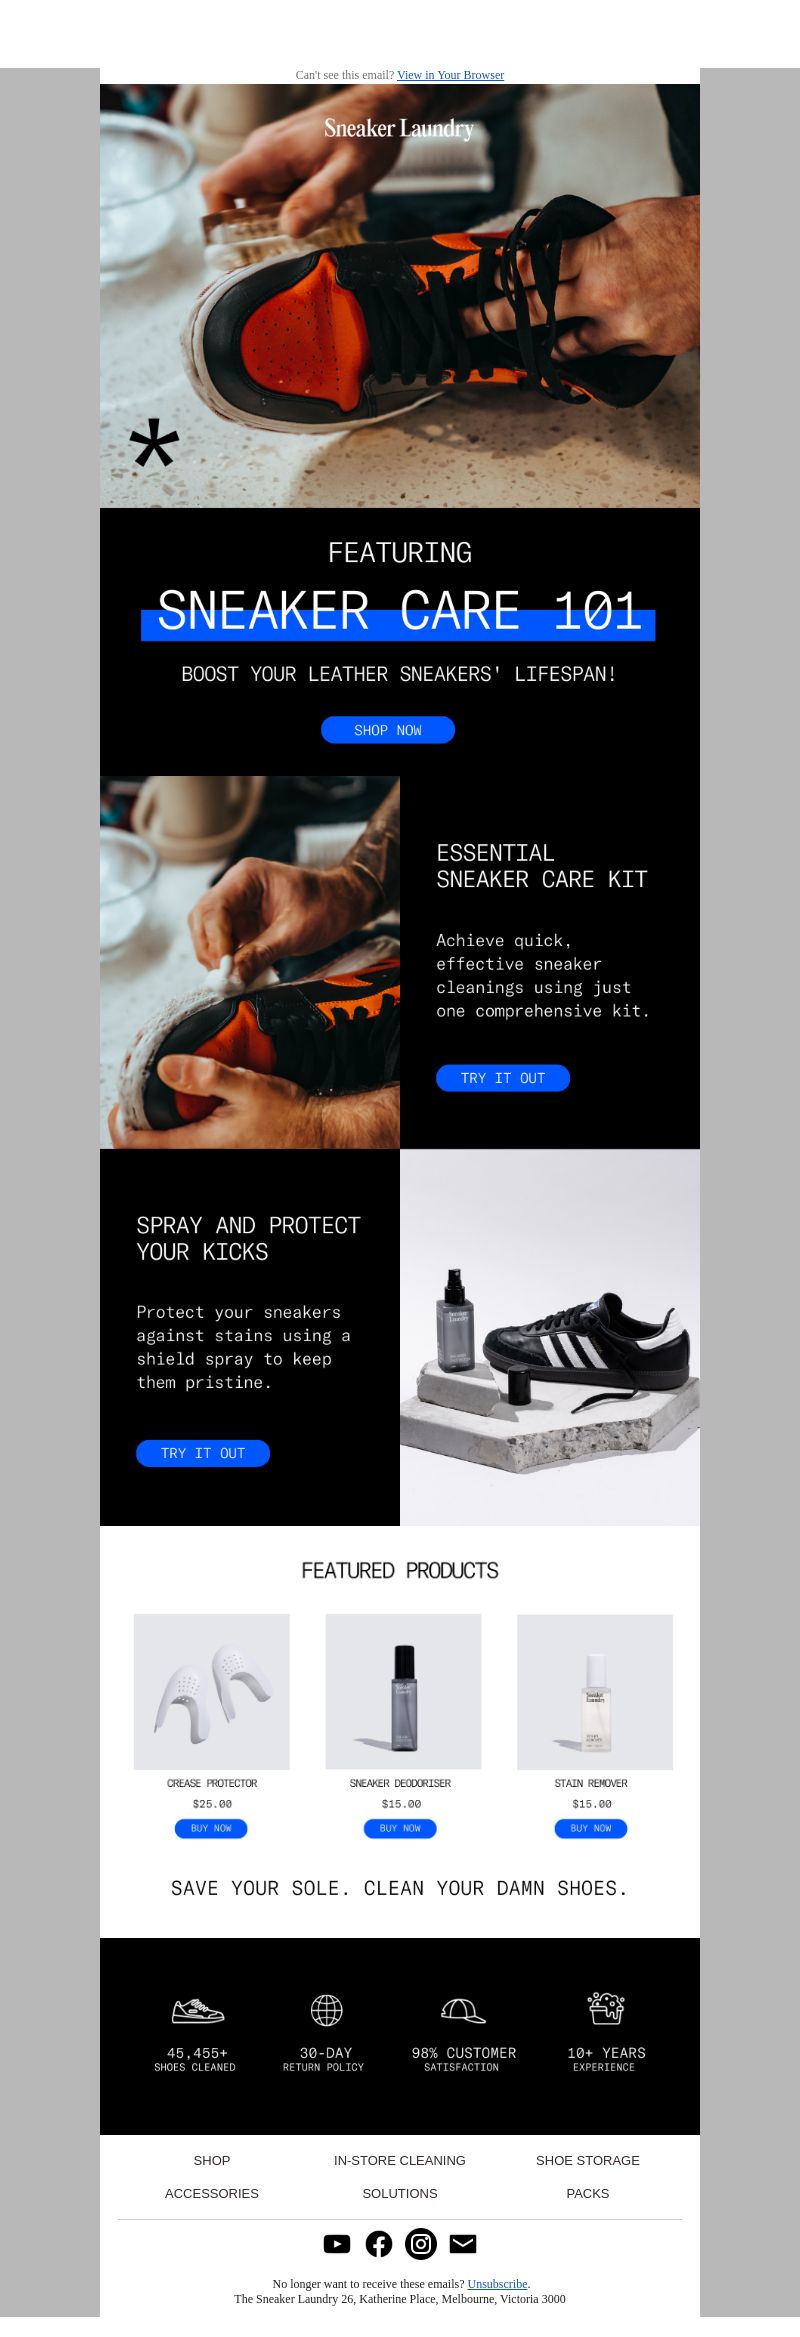
Task: Click the Unsubscribe link
Action: [x=497, y=2284]
